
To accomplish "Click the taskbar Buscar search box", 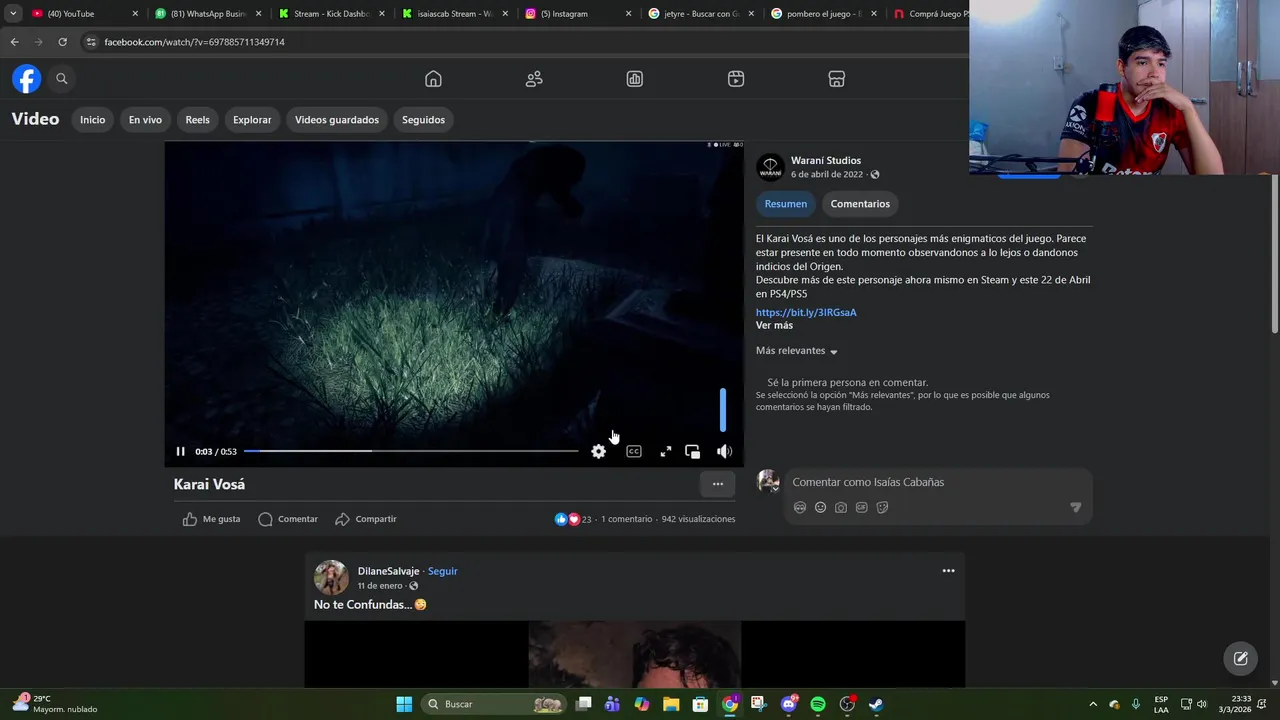I will (x=495, y=704).
